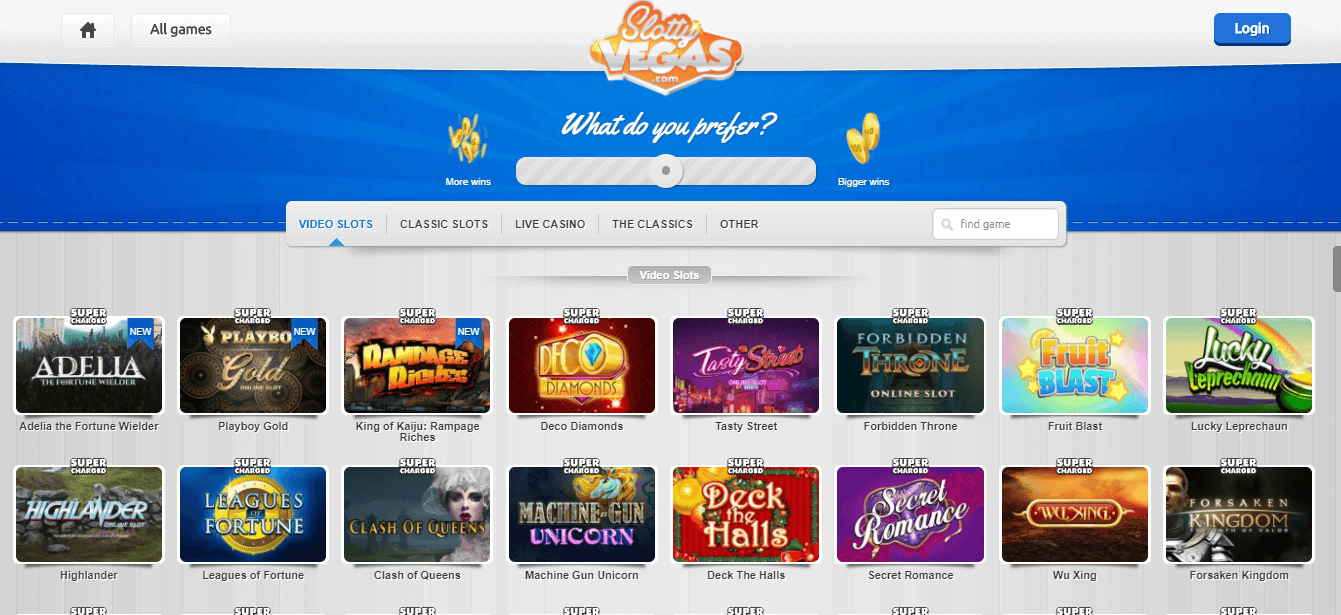Click the magnifier icon in search box

946,224
